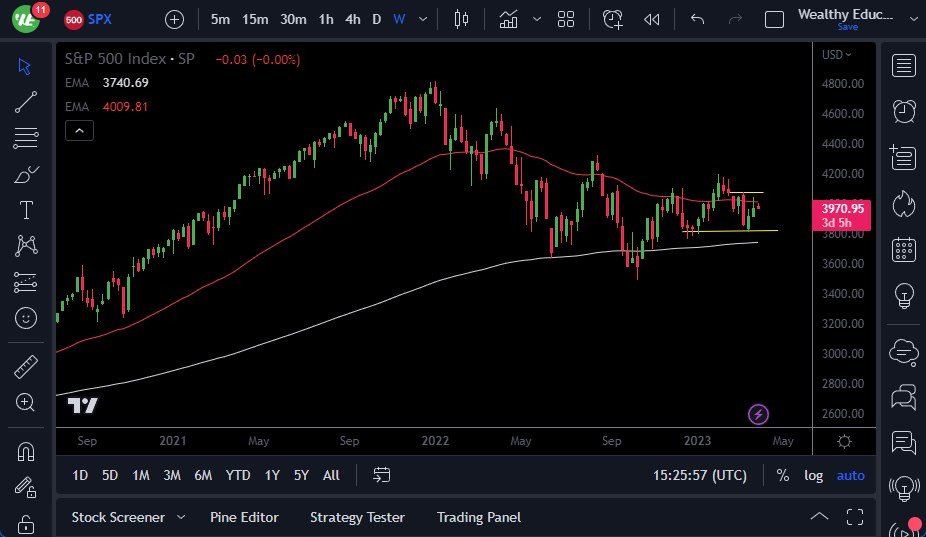
Task: Open the Alerts clock icon in right sidebar
Action: 904,111
